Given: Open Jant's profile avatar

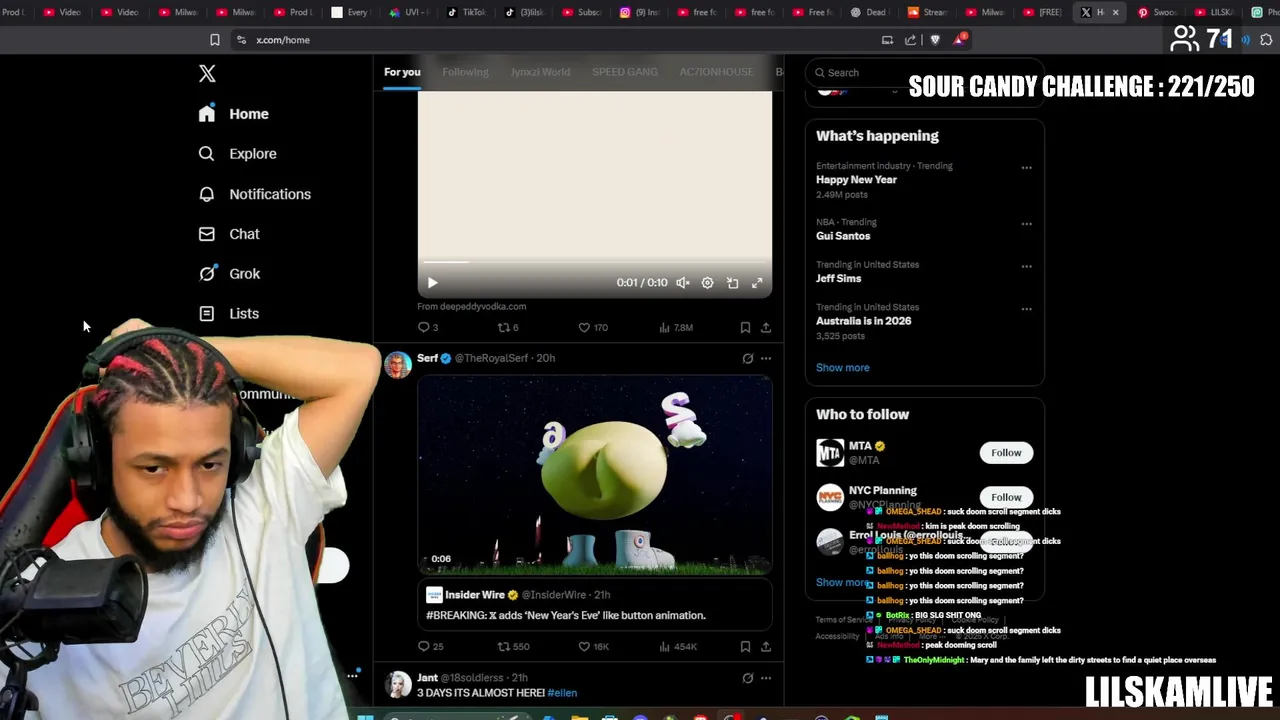Looking at the screenshot, I should tap(398, 684).
